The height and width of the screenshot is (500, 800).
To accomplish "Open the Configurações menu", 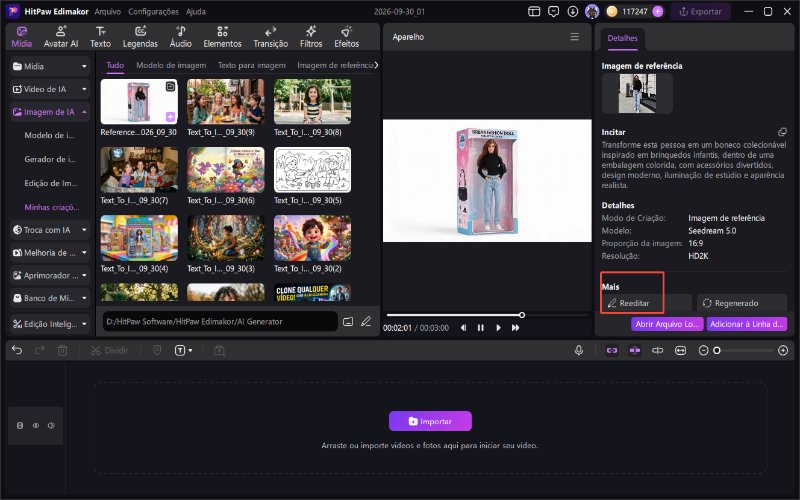I will [154, 11].
